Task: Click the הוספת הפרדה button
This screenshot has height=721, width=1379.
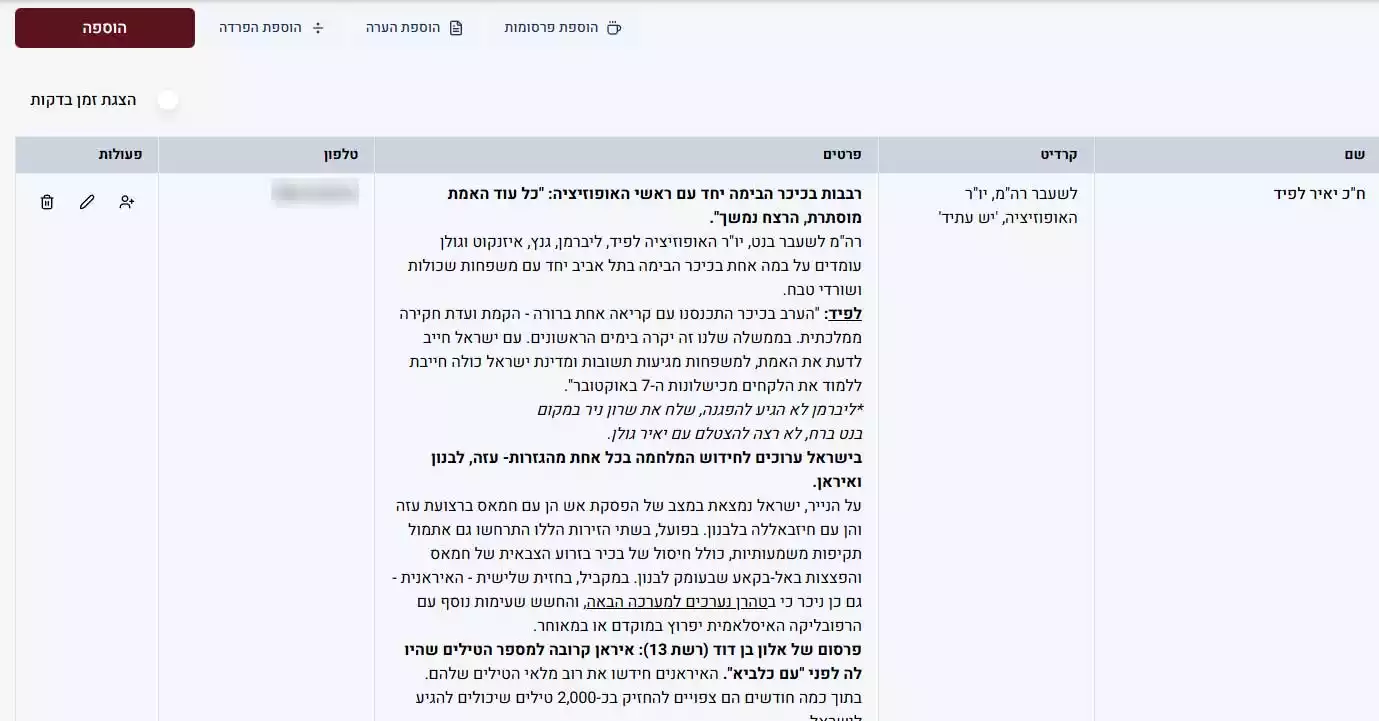Action: [x=272, y=28]
